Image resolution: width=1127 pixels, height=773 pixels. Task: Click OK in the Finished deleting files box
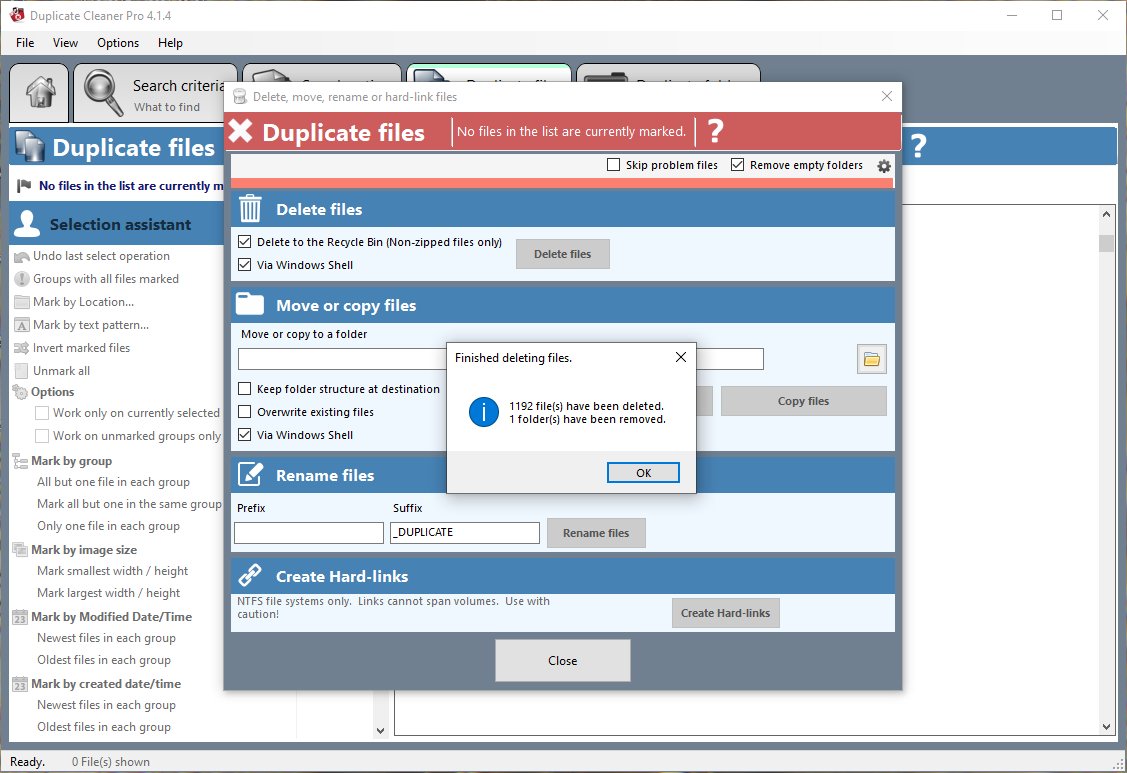coord(643,472)
